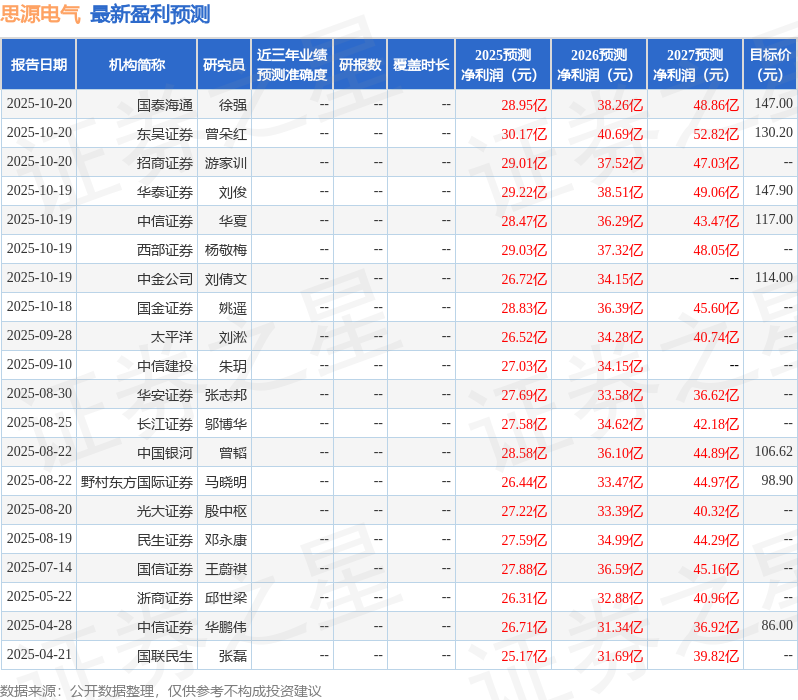Click the 目标价(元) column header
This screenshot has width=798, height=700.
click(771, 65)
